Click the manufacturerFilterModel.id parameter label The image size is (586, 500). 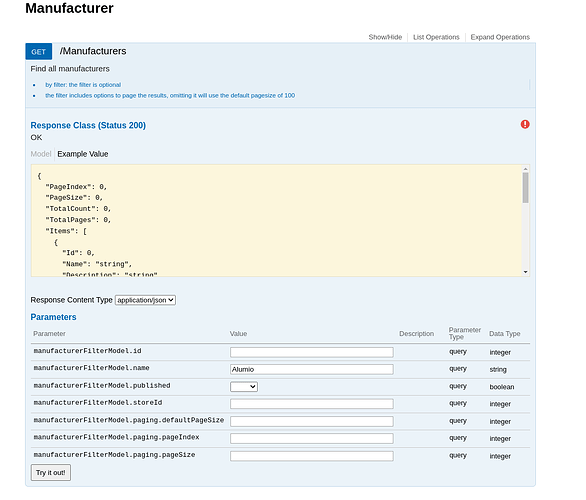pyautogui.click(x=87, y=351)
